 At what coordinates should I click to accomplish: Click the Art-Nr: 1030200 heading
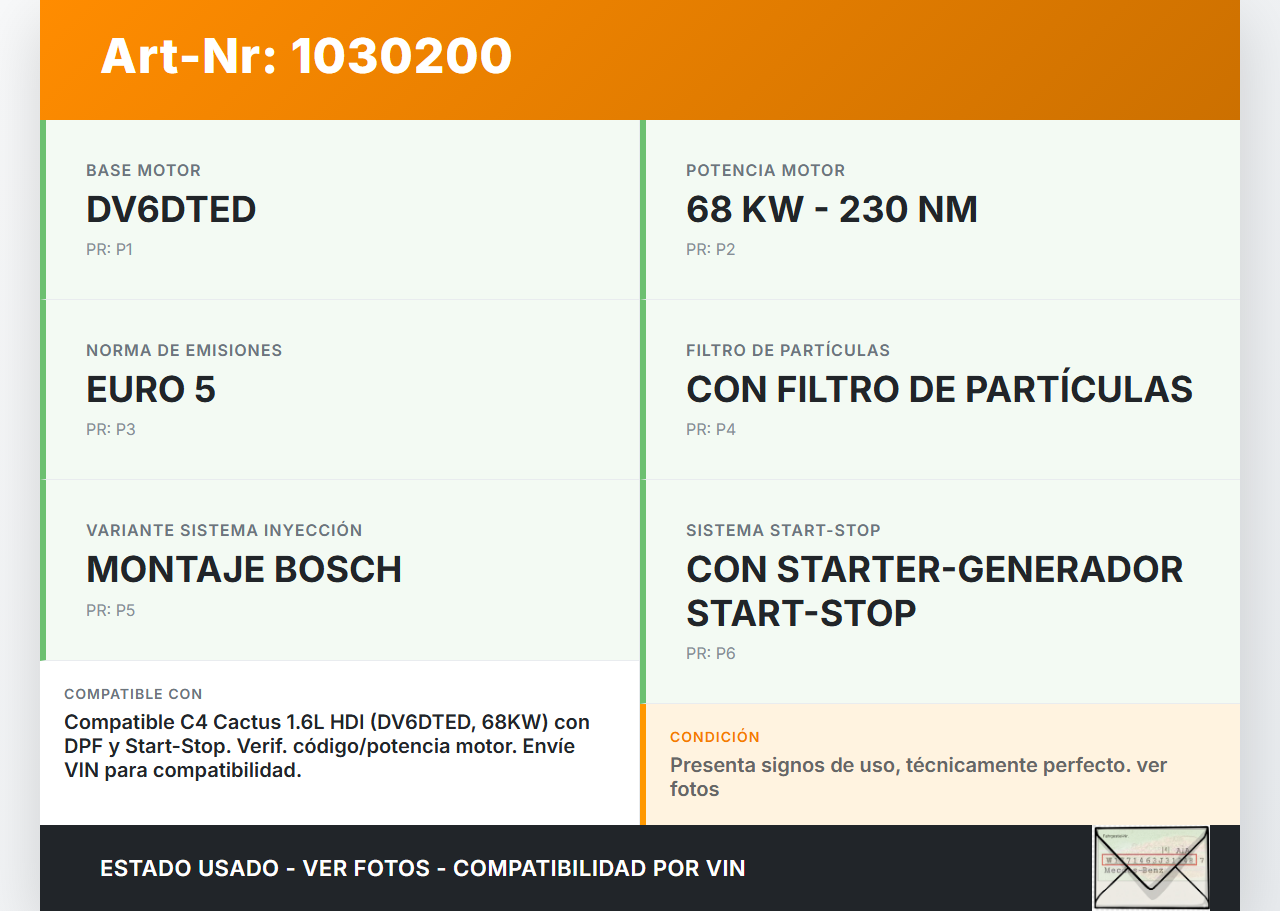(x=306, y=56)
